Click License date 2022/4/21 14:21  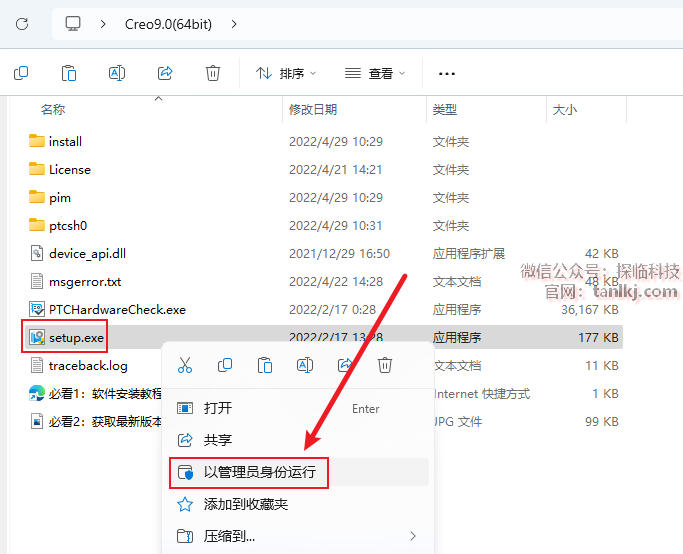[x=335, y=169]
